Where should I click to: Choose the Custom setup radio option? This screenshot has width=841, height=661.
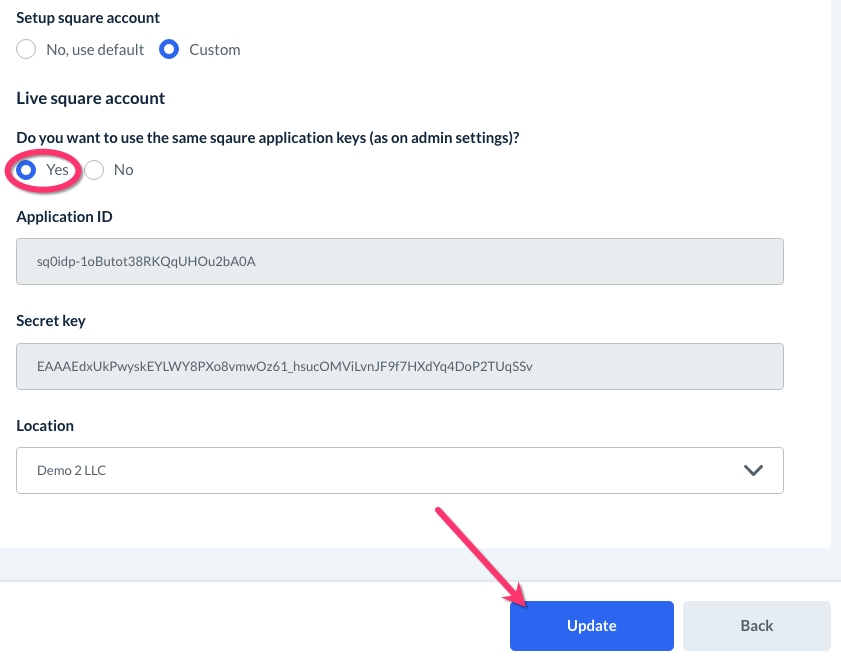coord(170,49)
